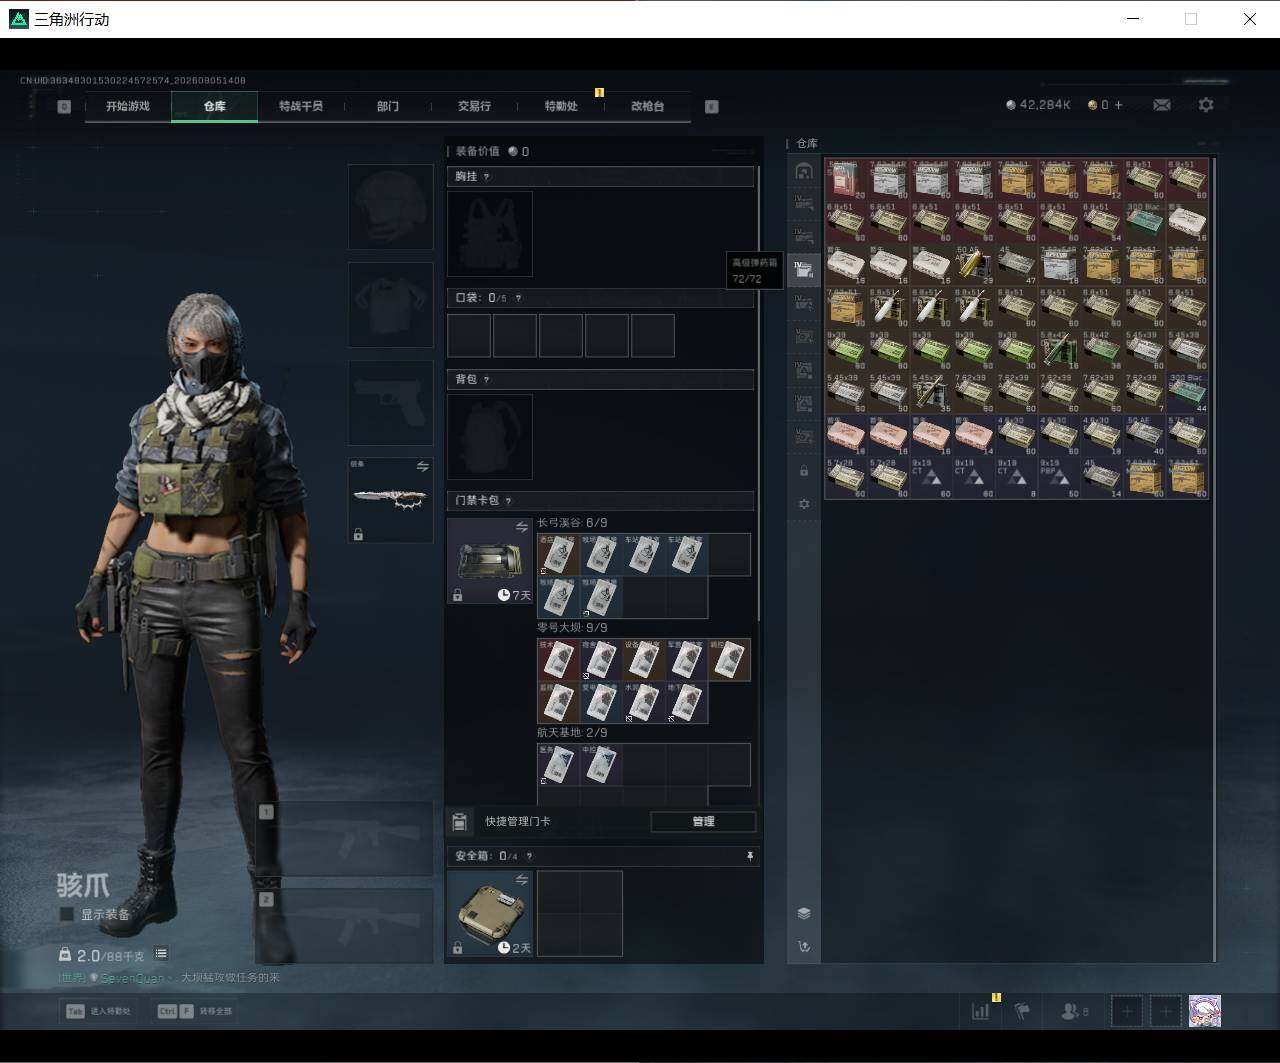
Task: Click the flag icon in bottom bar
Action: 1021,1011
